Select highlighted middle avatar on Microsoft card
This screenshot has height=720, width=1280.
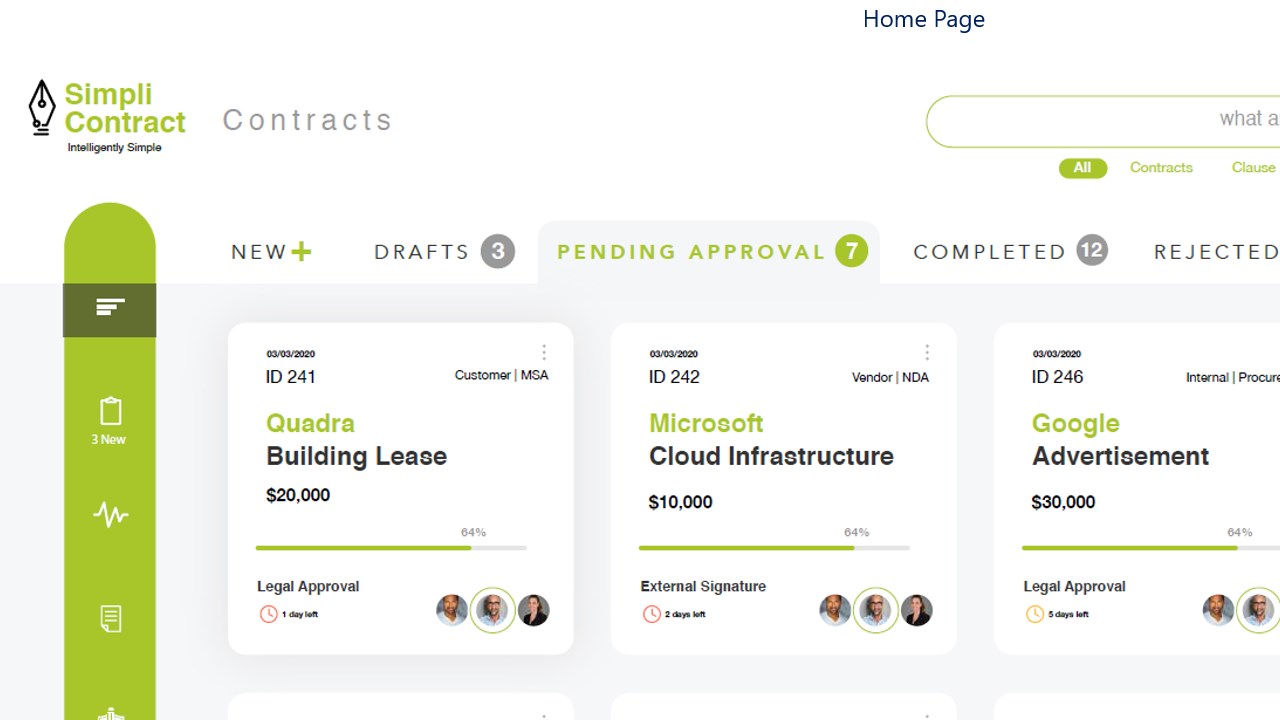click(x=875, y=610)
